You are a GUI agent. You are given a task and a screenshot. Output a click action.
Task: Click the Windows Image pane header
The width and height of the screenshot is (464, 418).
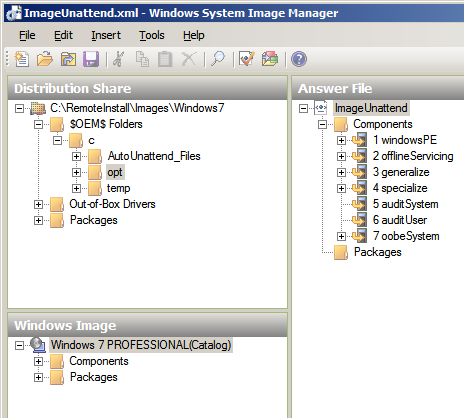pyautogui.click(x=147, y=325)
